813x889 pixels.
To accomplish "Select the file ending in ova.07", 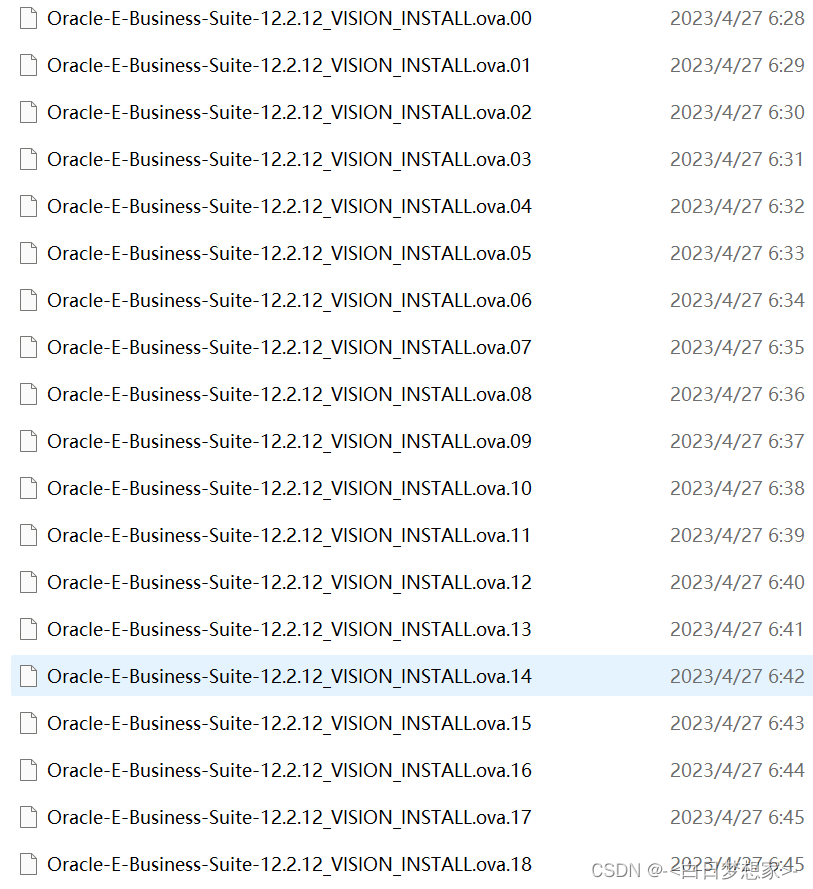I will (x=289, y=347).
